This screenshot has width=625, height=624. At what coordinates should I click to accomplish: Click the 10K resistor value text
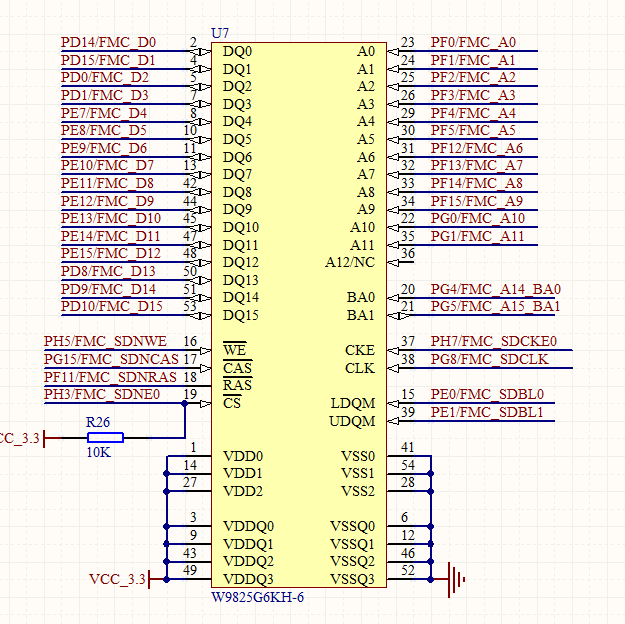[x=98, y=452]
